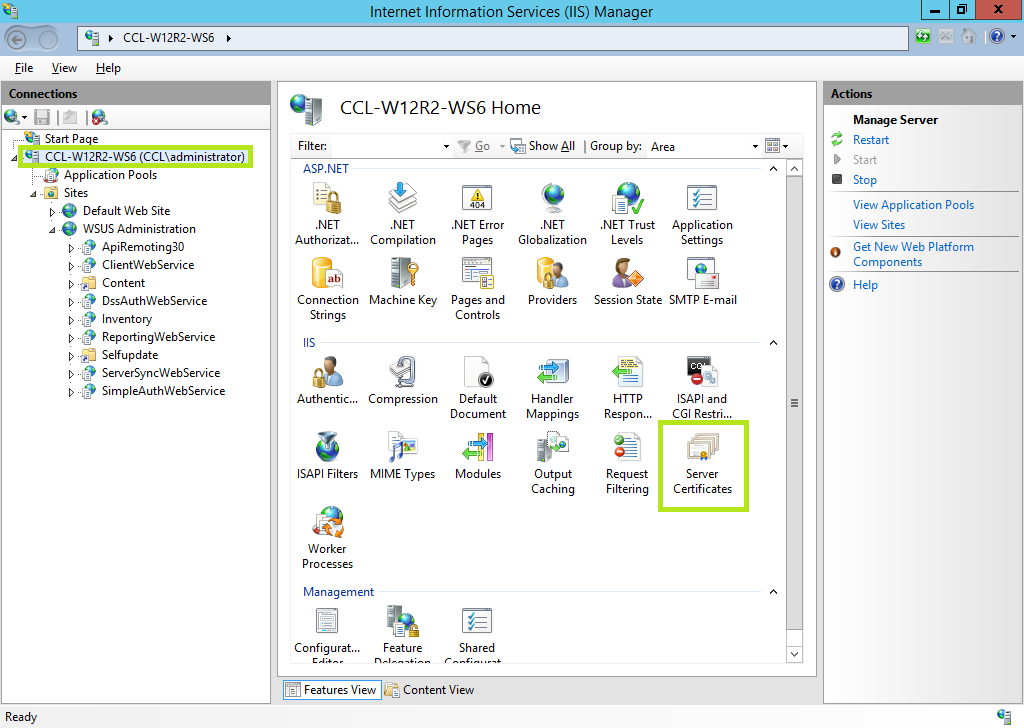Open ISAPI Filters feature
The image size is (1024, 728).
tap(327, 456)
